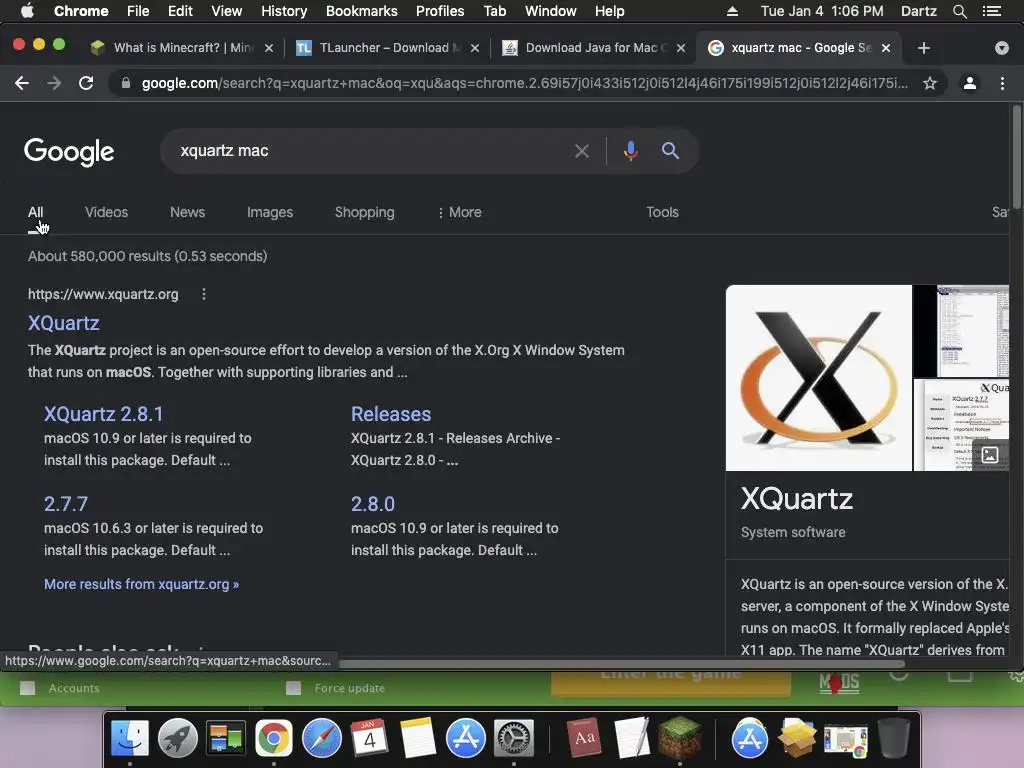Close the TLauncher tab
This screenshot has height=768, width=1024.
[x=475, y=48]
